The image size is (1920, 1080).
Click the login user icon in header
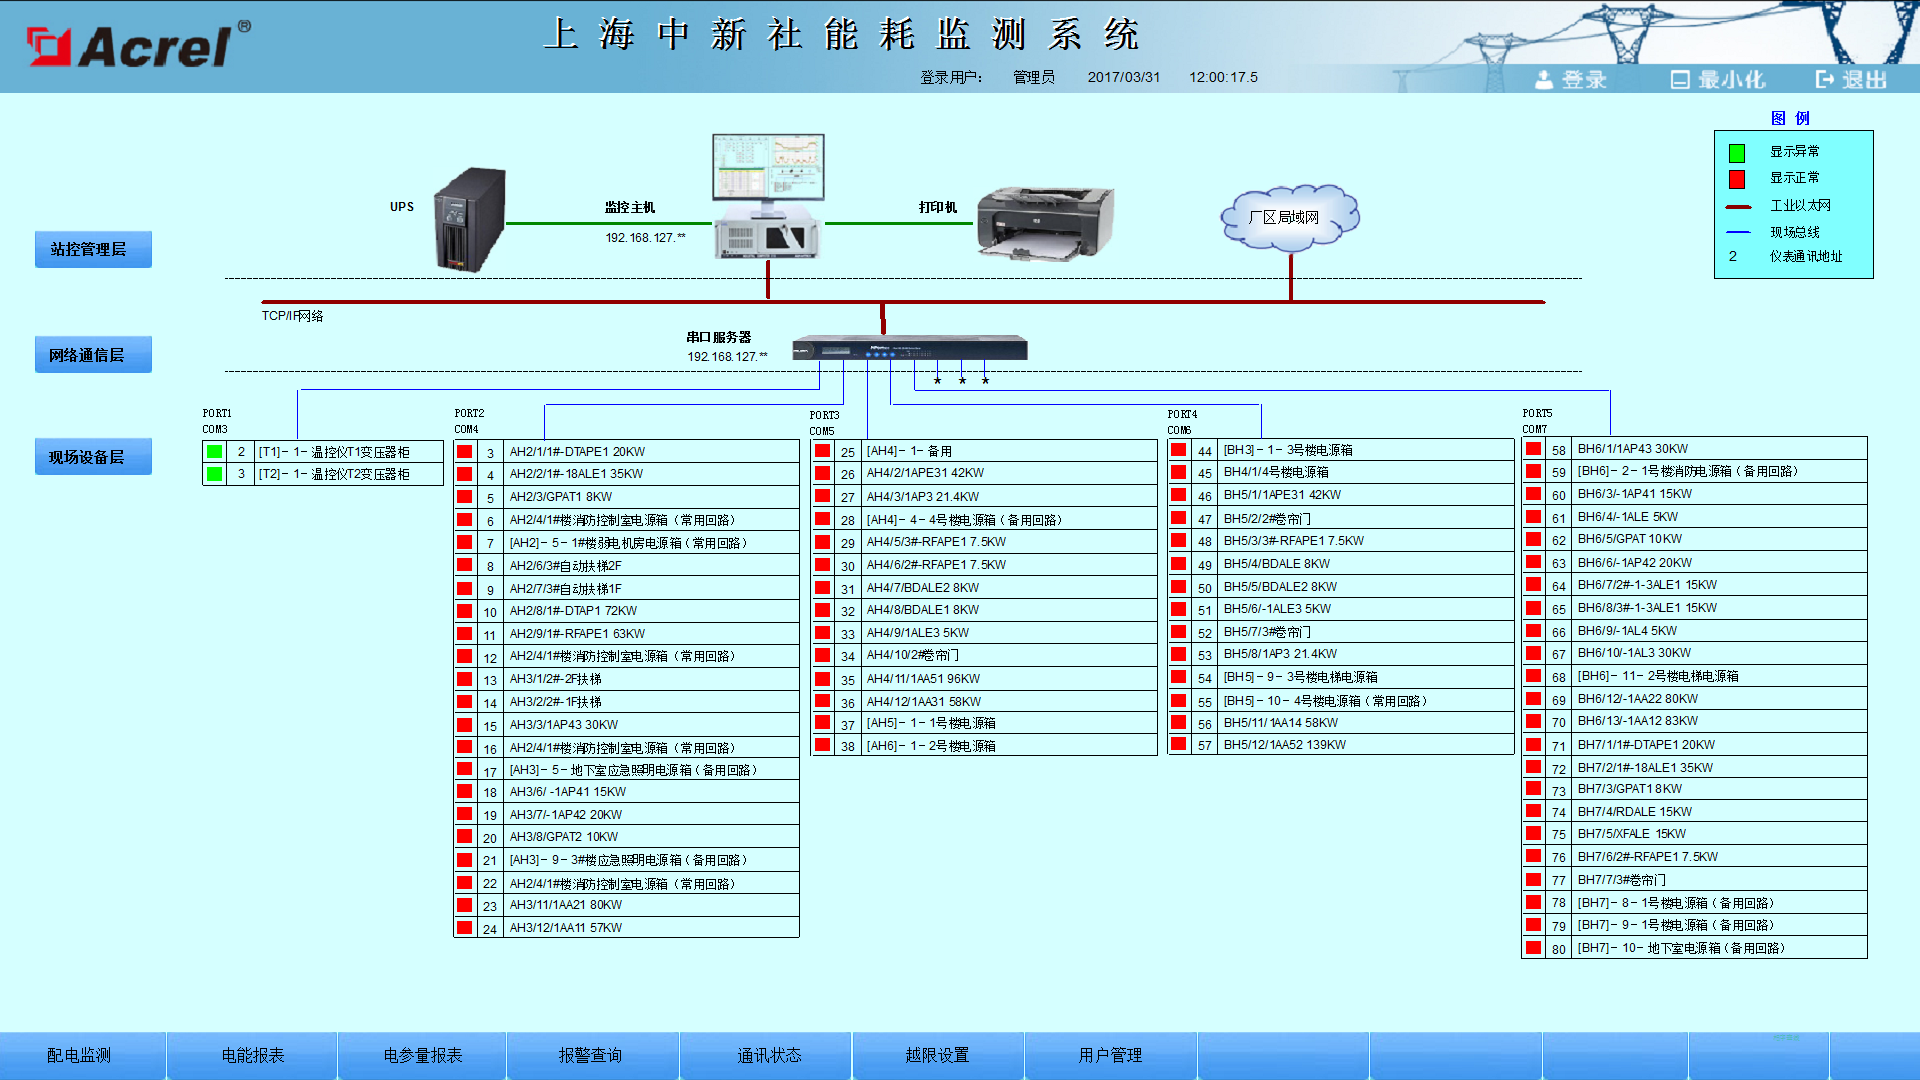[x=1544, y=79]
